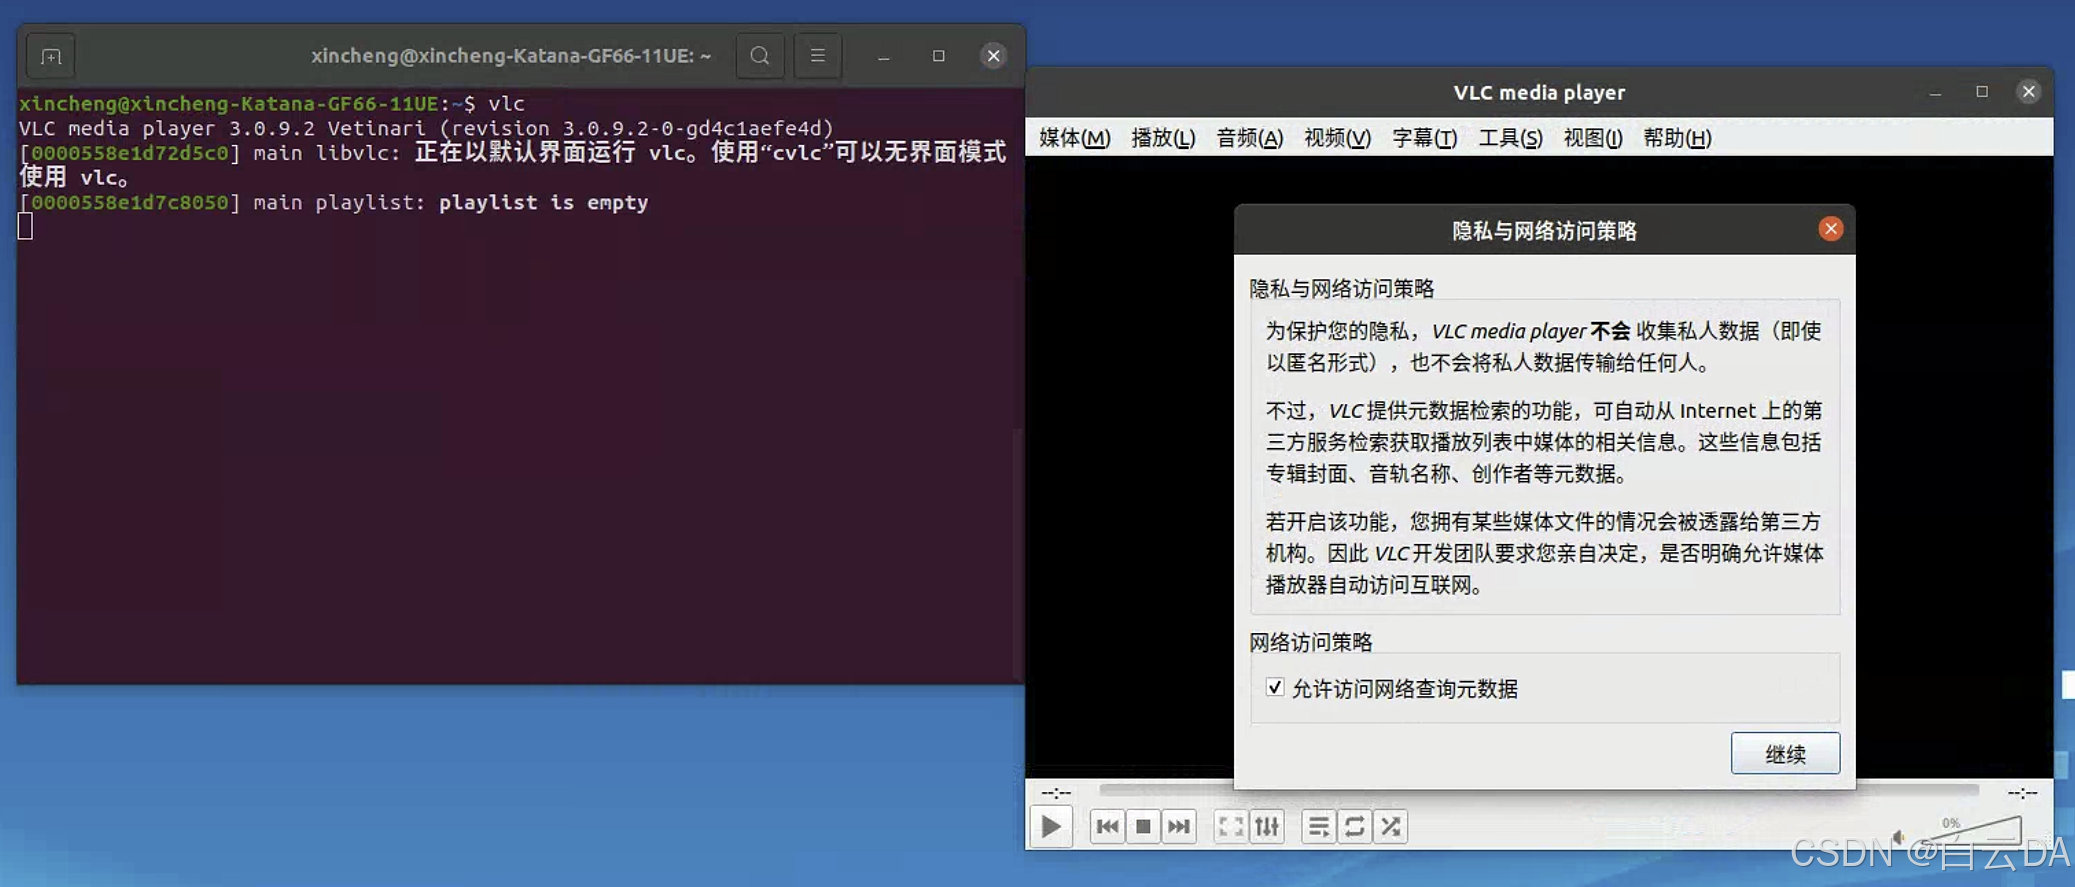Open the 音频(A) menu
This screenshot has height=887, width=2075.
(x=1249, y=138)
